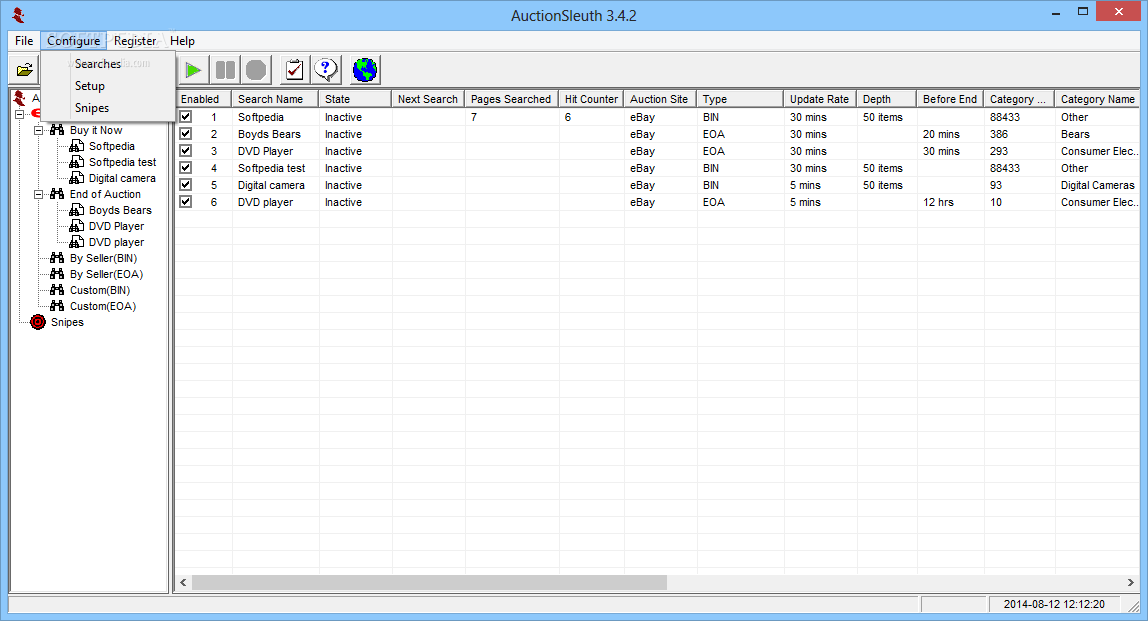Uncheck Enabled box for search 4 Softpedia test

[x=186, y=168]
